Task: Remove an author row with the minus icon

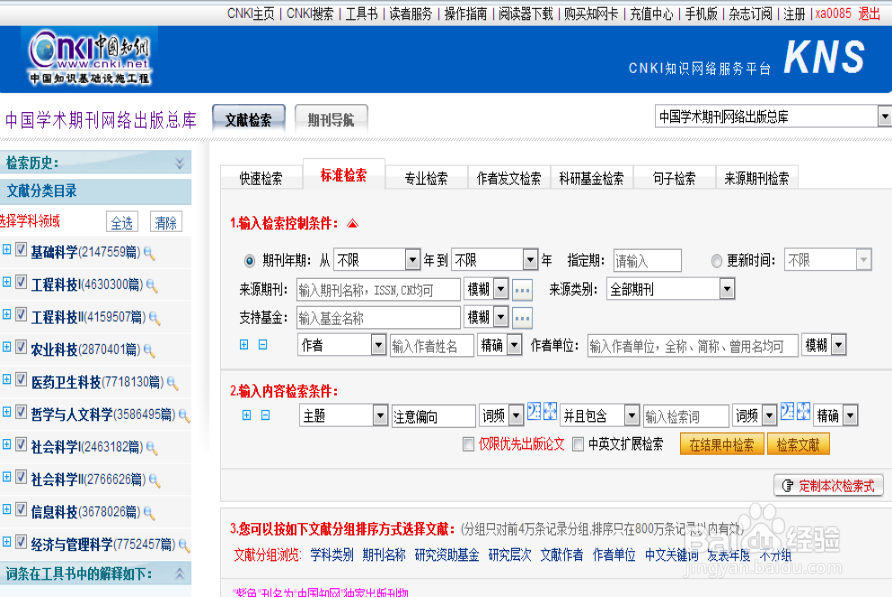Action: pos(263,345)
